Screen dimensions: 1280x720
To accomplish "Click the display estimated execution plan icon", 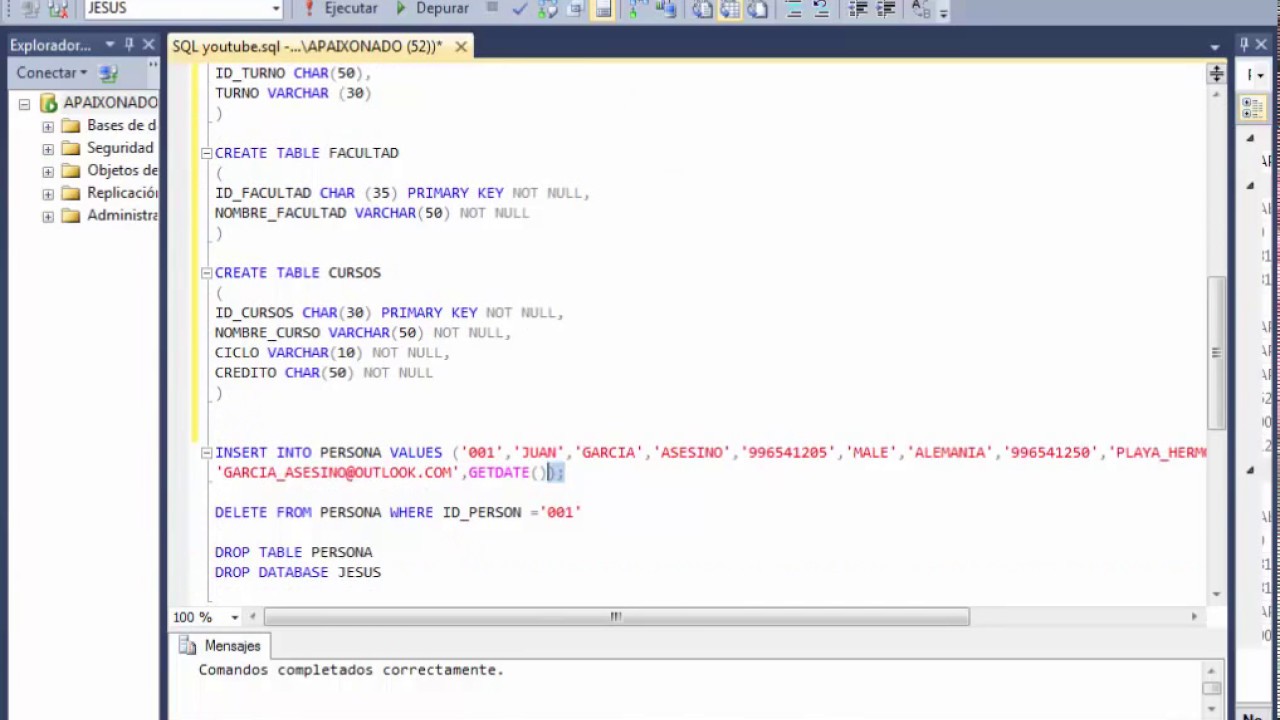I will tap(548, 9).
